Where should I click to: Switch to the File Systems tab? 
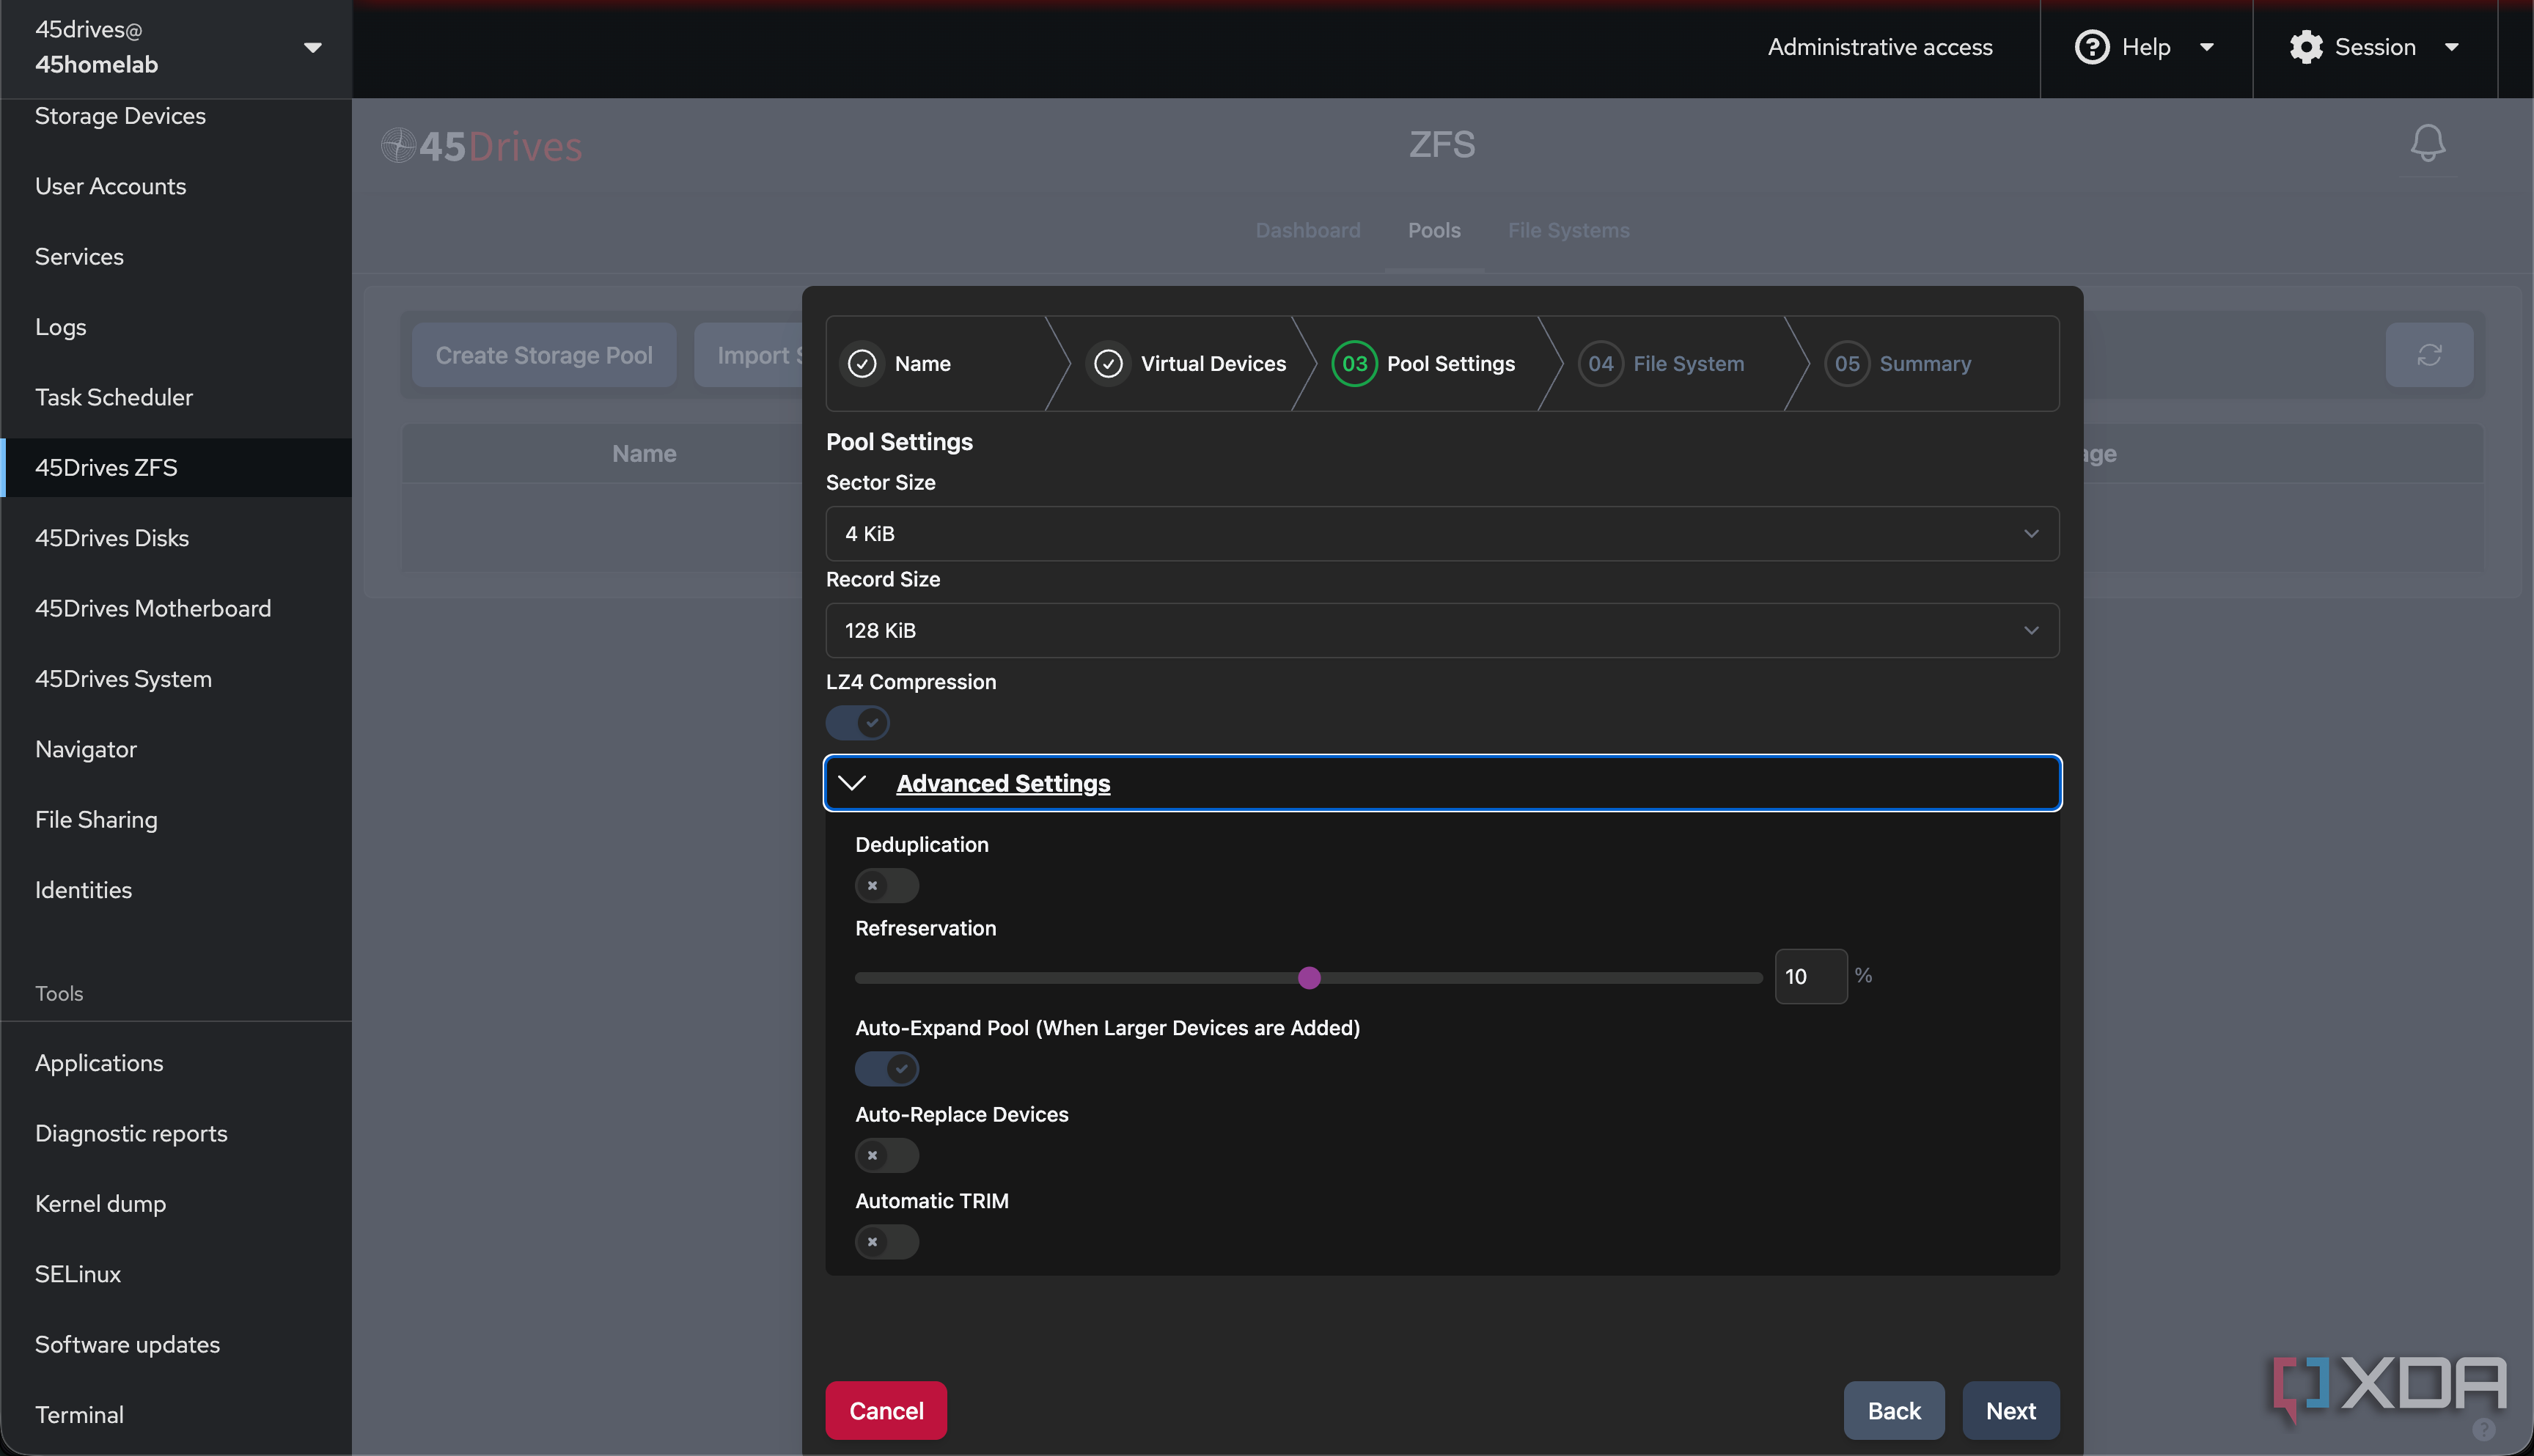pyautogui.click(x=1568, y=230)
